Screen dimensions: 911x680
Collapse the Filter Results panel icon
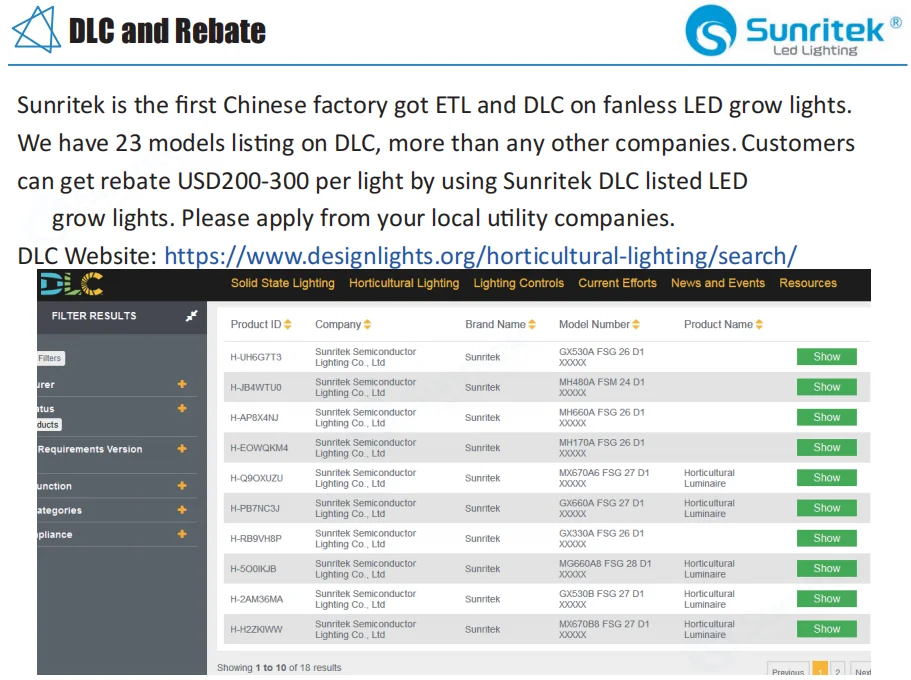pos(191,316)
